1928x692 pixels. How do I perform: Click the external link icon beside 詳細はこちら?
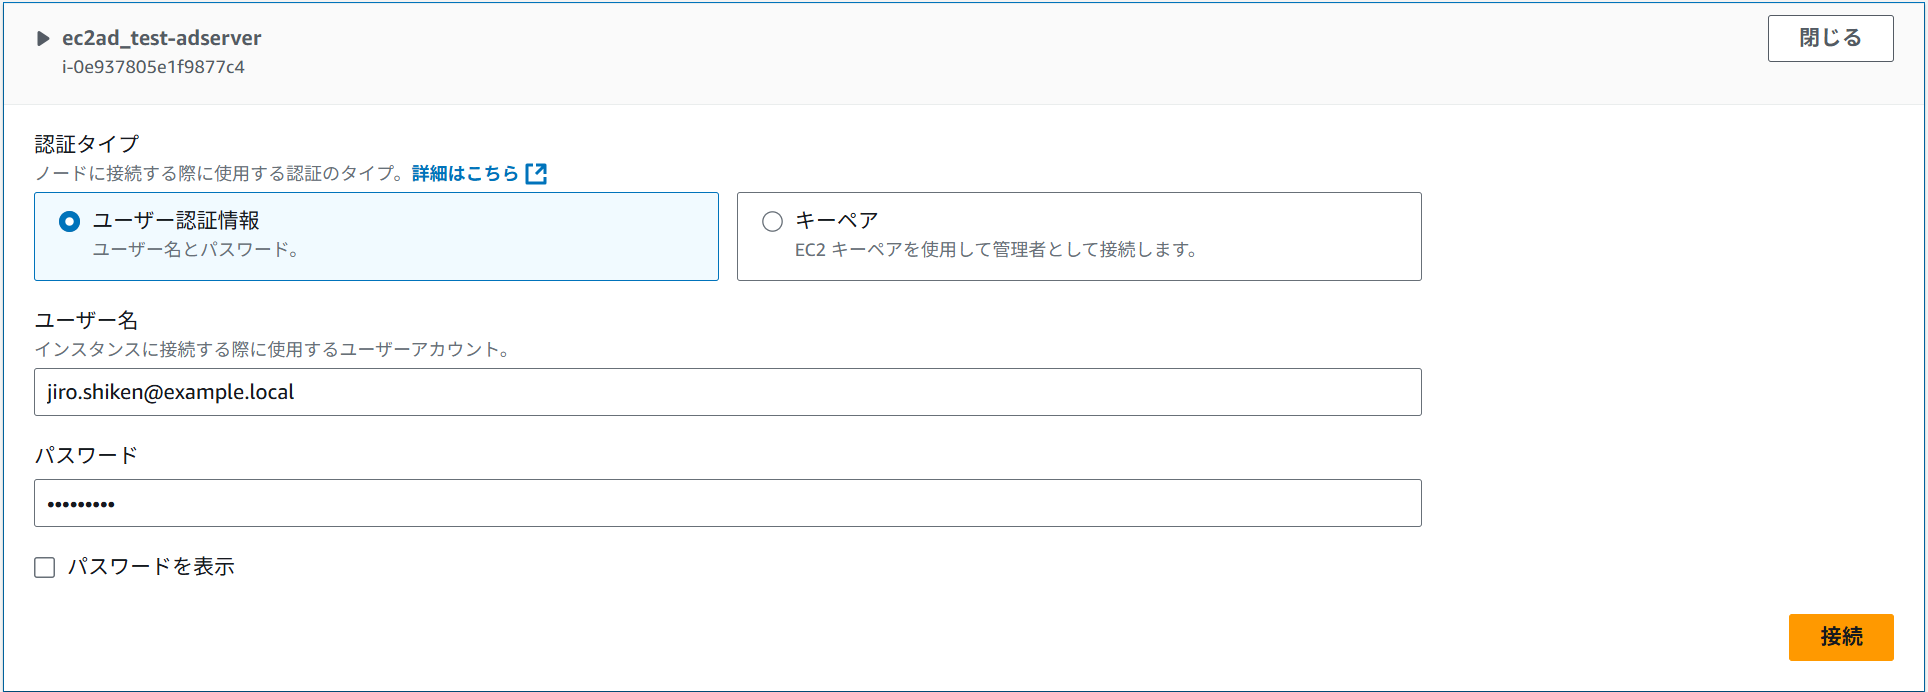(x=537, y=174)
